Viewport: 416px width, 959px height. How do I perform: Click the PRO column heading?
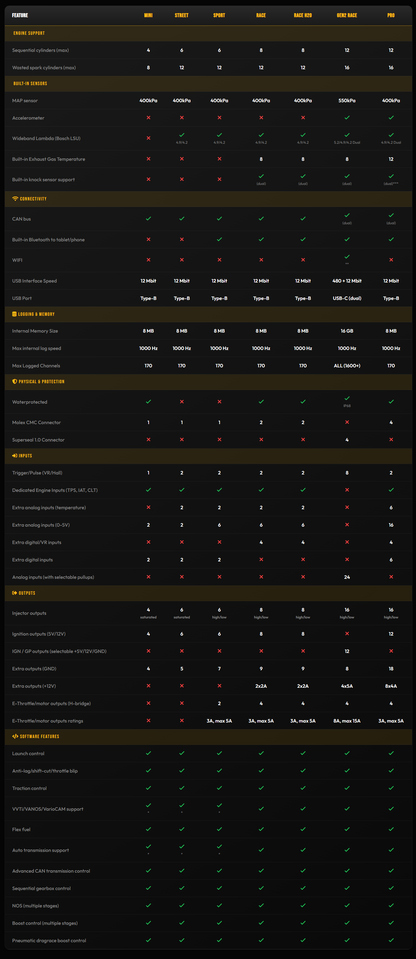point(391,15)
